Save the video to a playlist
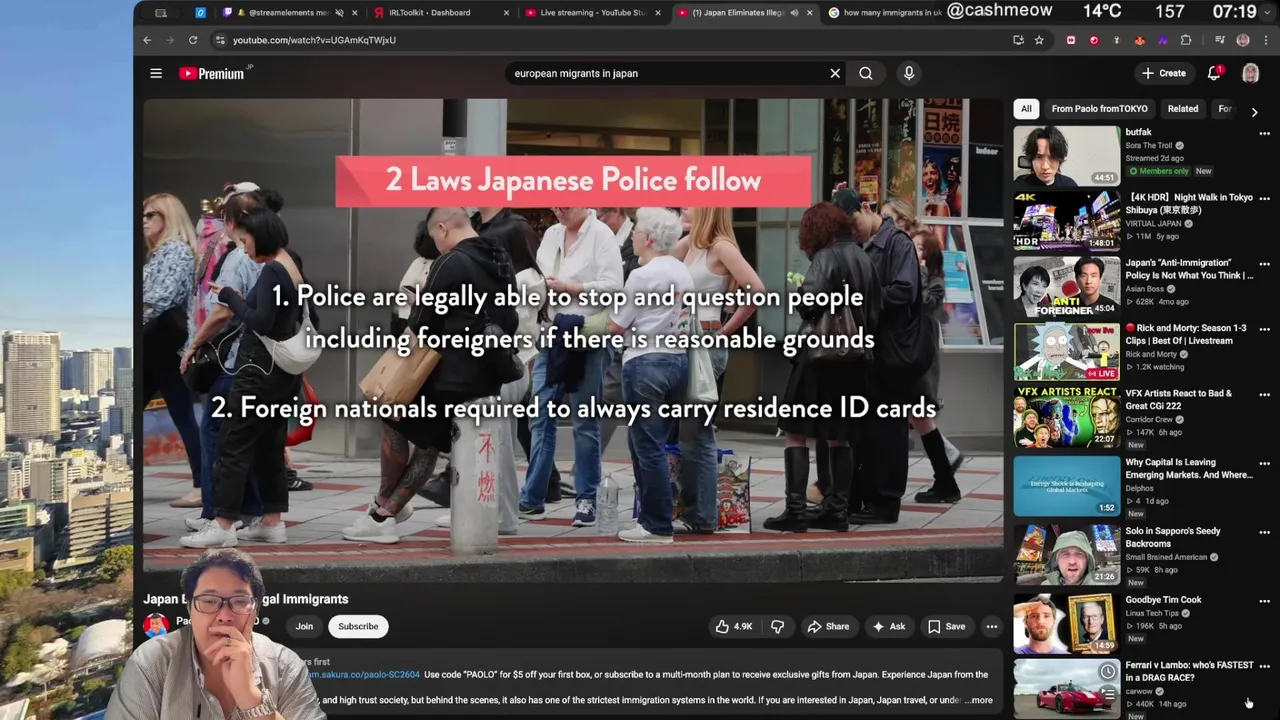 point(946,626)
